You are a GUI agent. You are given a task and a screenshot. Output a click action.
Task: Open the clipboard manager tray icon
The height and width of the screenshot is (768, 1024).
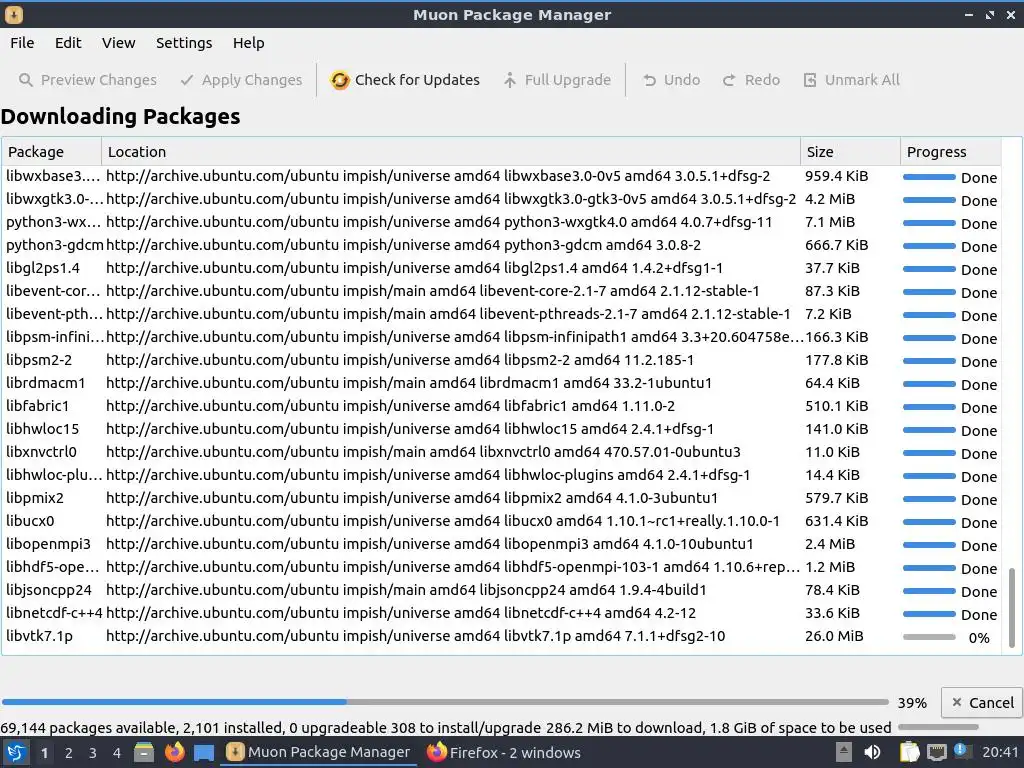click(x=909, y=752)
